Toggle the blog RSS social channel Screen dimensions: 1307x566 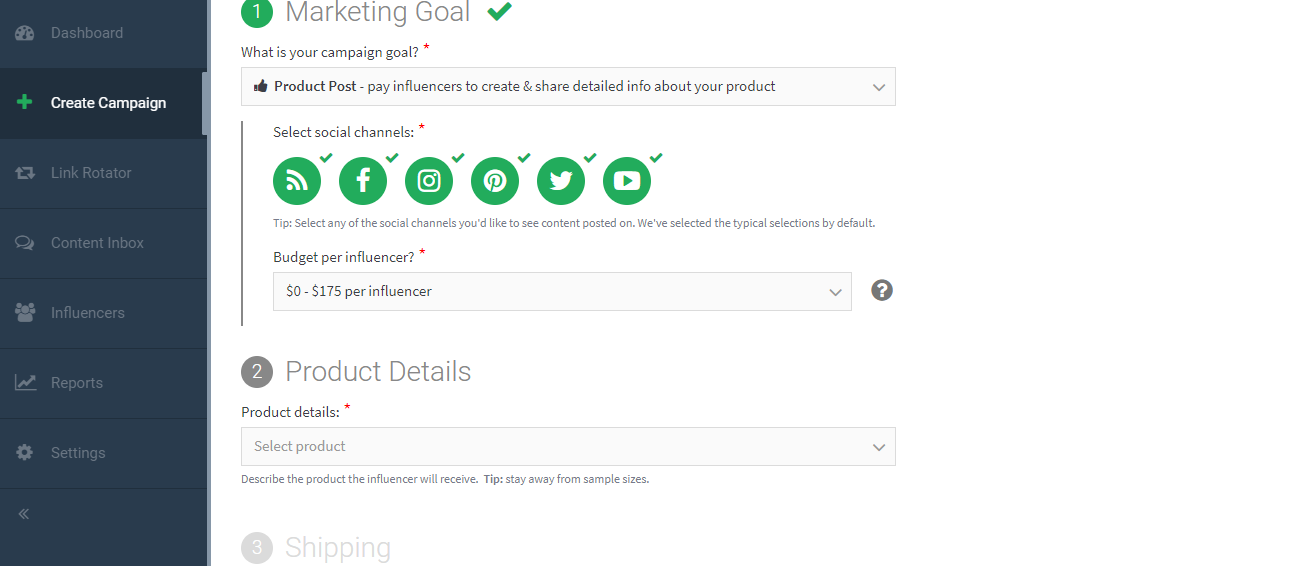coord(297,181)
